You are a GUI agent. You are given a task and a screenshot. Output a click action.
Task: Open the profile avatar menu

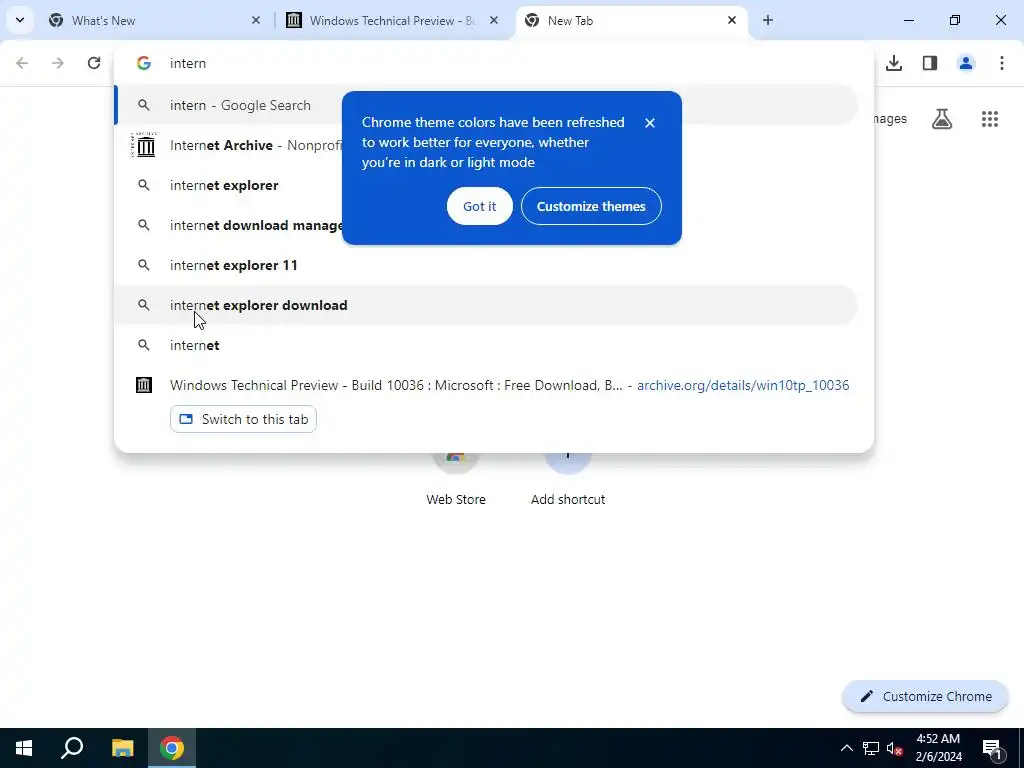click(965, 63)
